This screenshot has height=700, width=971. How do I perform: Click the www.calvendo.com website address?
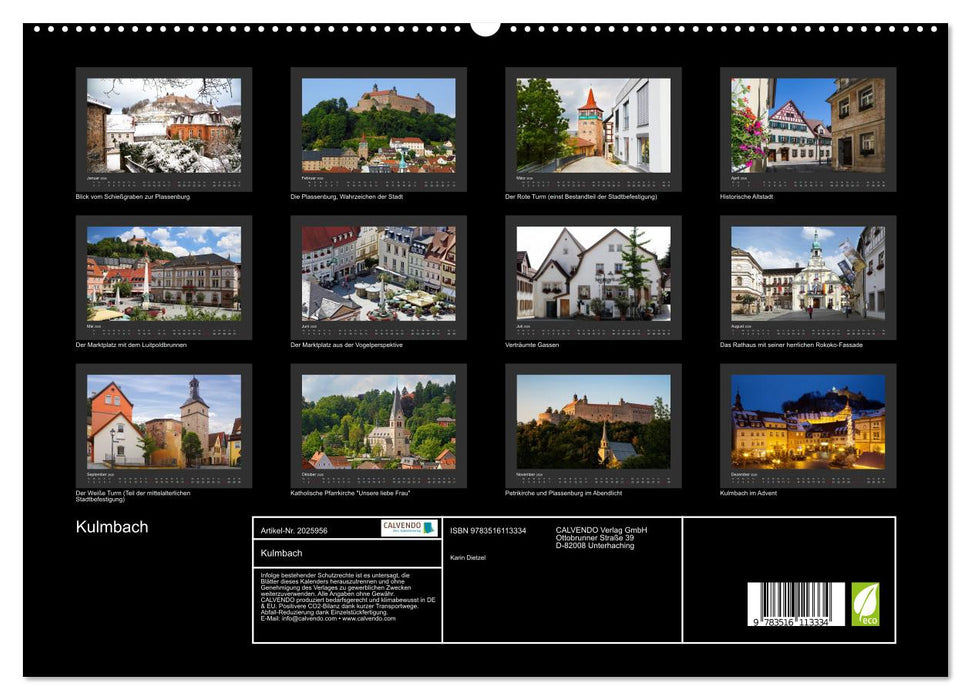pos(367,616)
